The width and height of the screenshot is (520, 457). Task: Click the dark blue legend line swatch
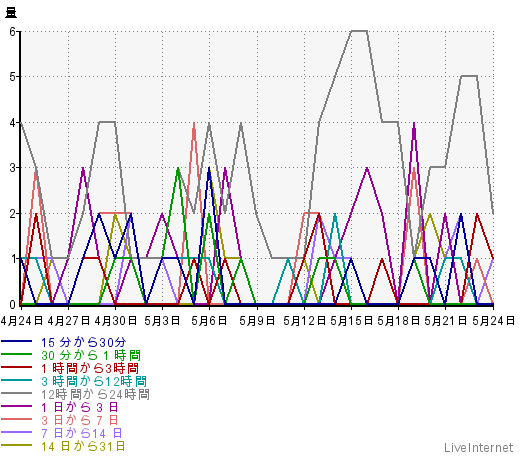pyautogui.click(x=17, y=341)
